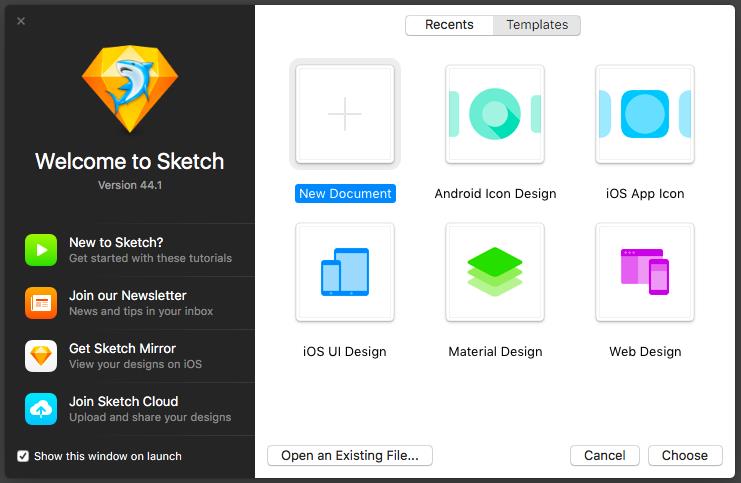Screen dimensions: 741x483
Task: Choose the iOS UI Design template
Action: point(345,272)
